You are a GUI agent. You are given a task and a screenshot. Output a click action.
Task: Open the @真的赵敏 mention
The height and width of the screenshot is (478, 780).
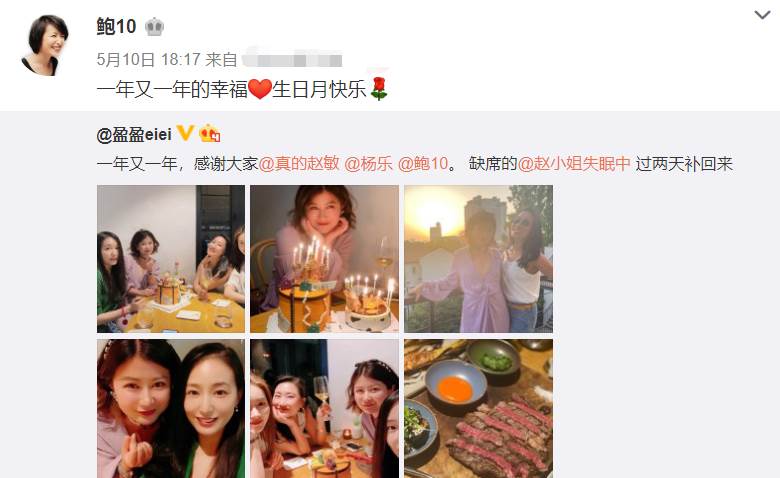click(x=299, y=164)
